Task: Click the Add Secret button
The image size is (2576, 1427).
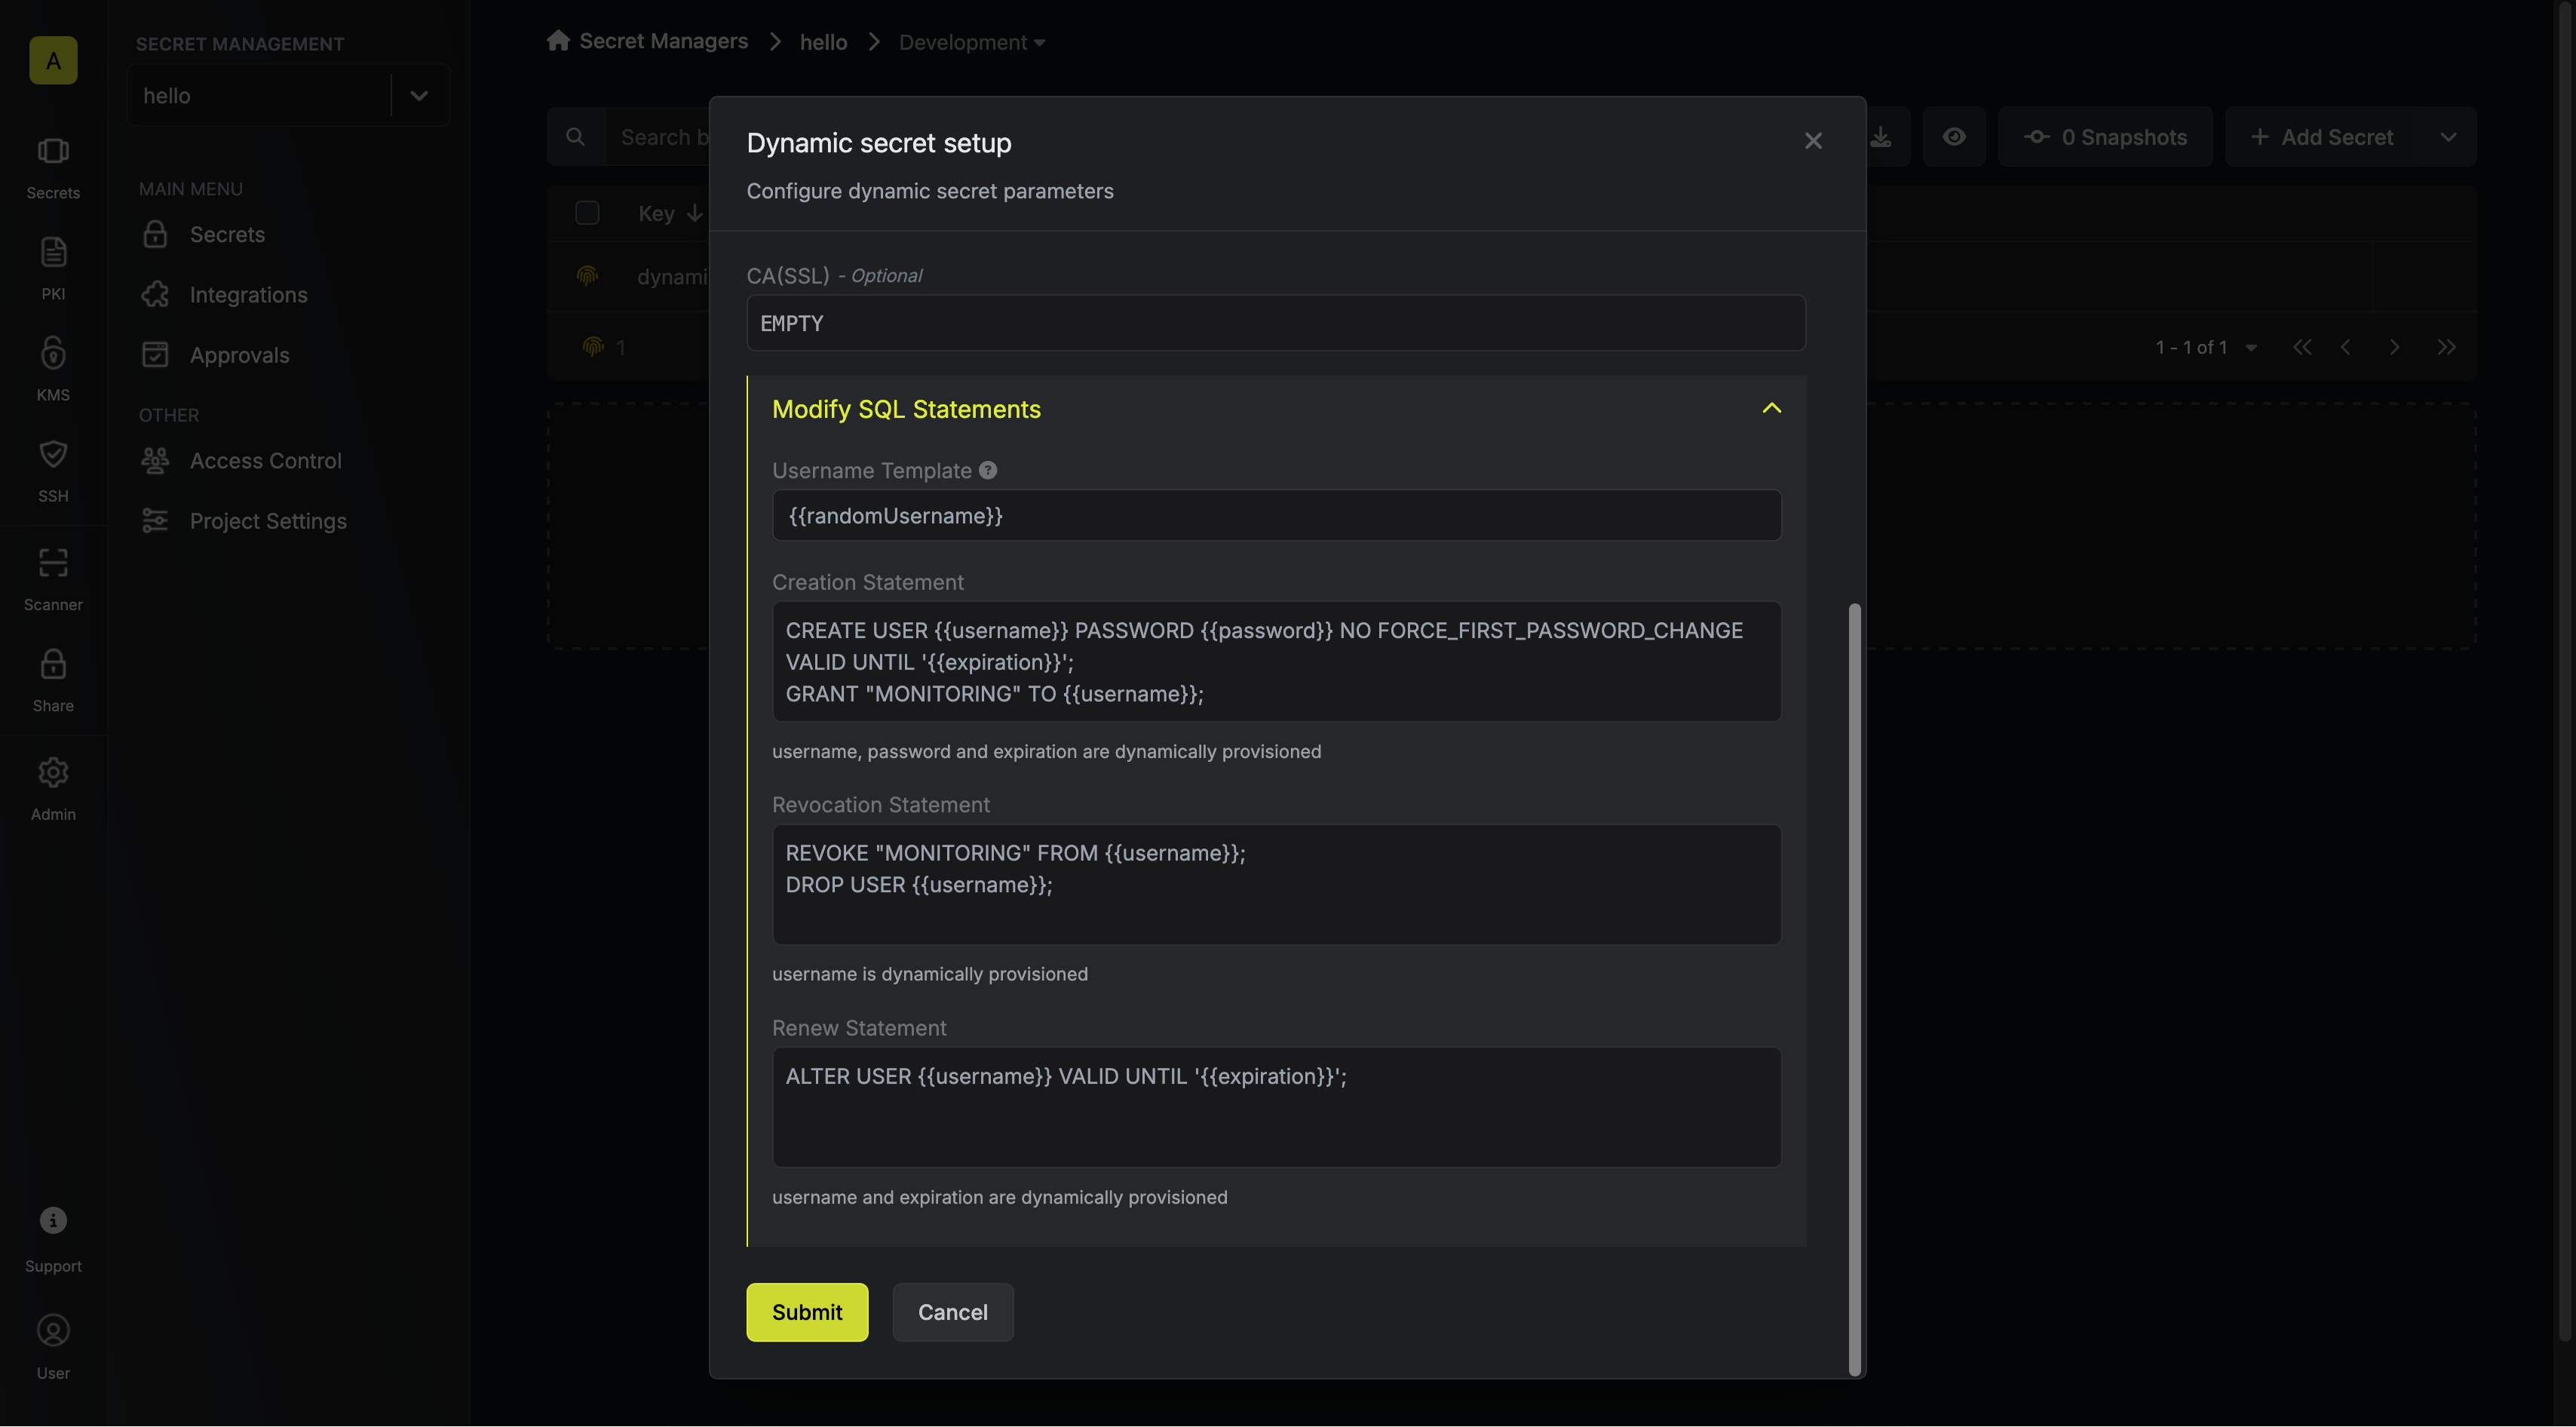Action: (2322, 137)
